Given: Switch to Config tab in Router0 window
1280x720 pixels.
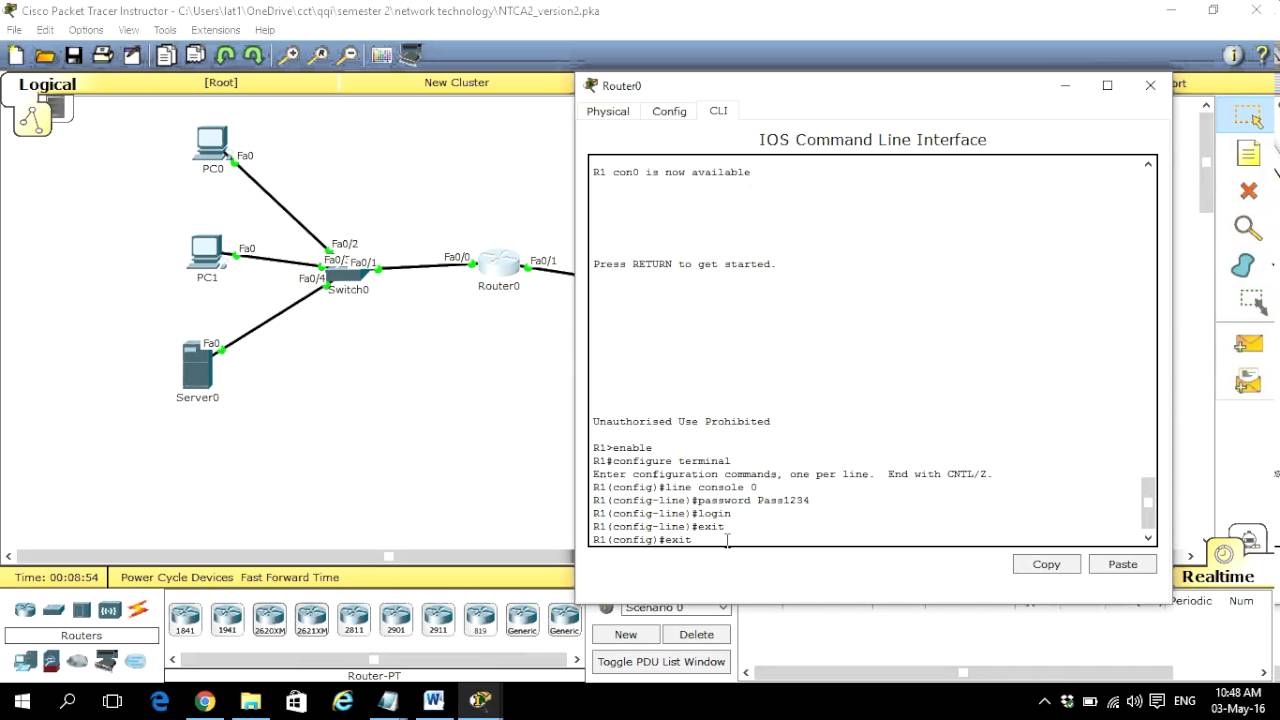Looking at the screenshot, I should click(x=669, y=111).
